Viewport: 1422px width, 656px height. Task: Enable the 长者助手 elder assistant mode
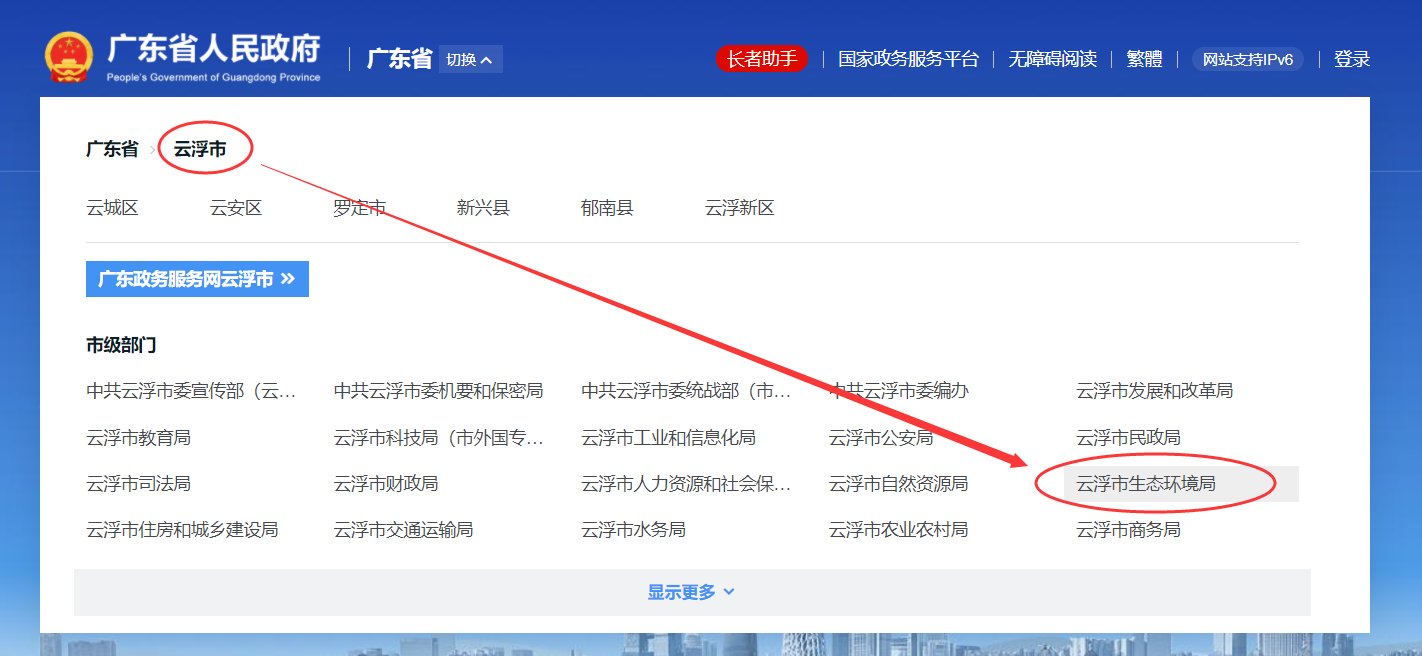(761, 59)
